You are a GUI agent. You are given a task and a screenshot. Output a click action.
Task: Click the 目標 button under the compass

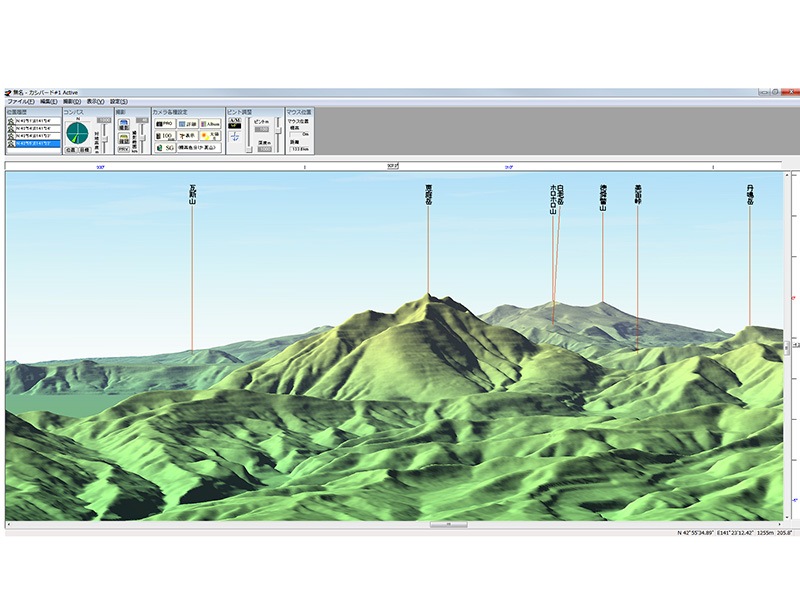click(x=84, y=150)
